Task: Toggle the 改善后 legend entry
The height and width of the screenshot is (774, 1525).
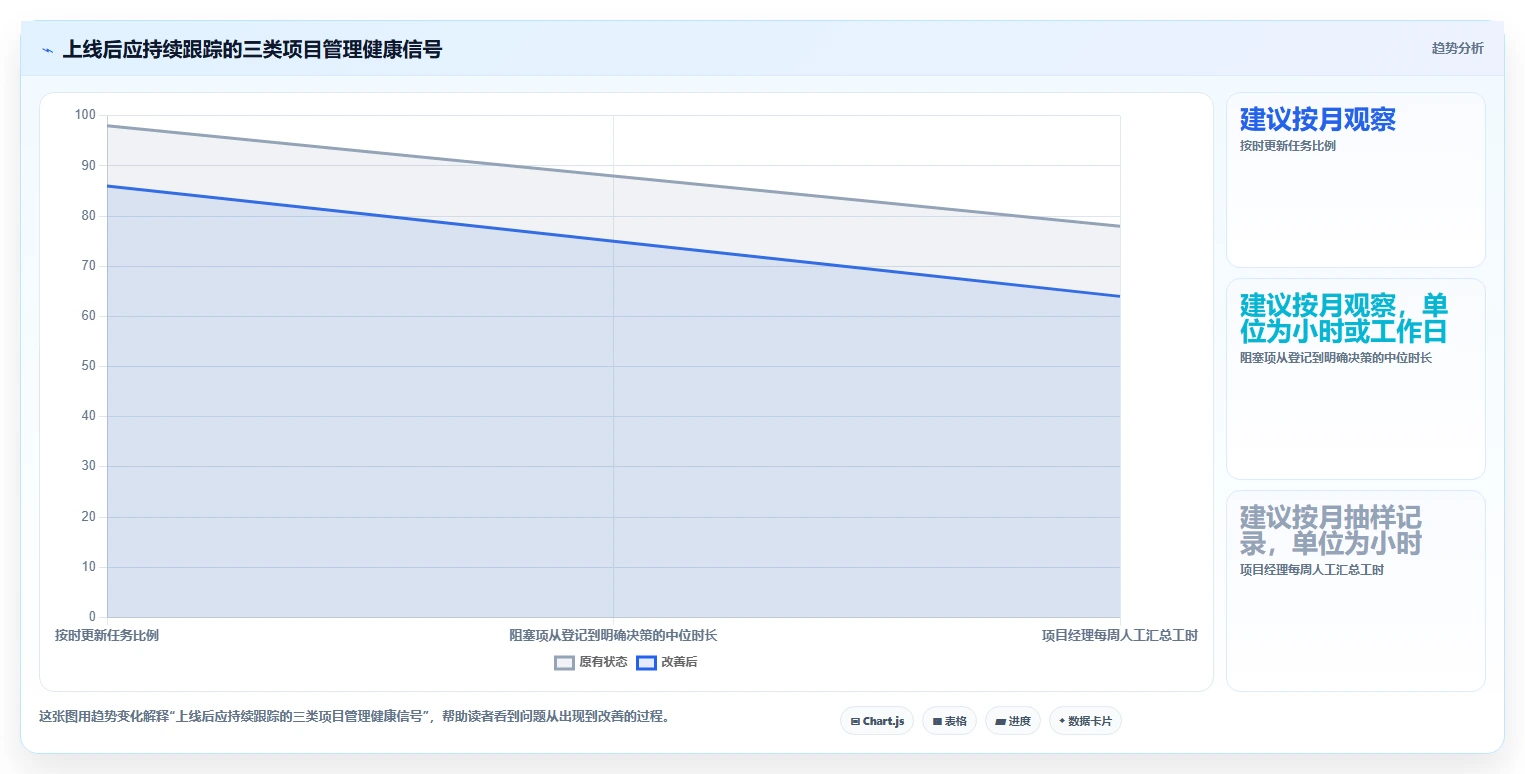Action: point(667,662)
